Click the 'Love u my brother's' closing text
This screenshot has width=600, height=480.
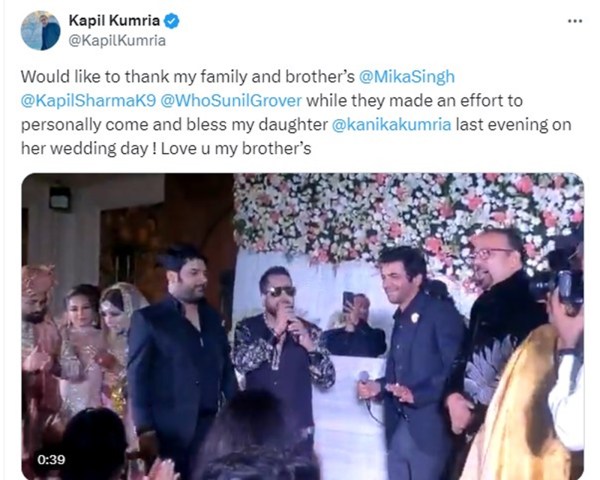(x=236, y=149)
